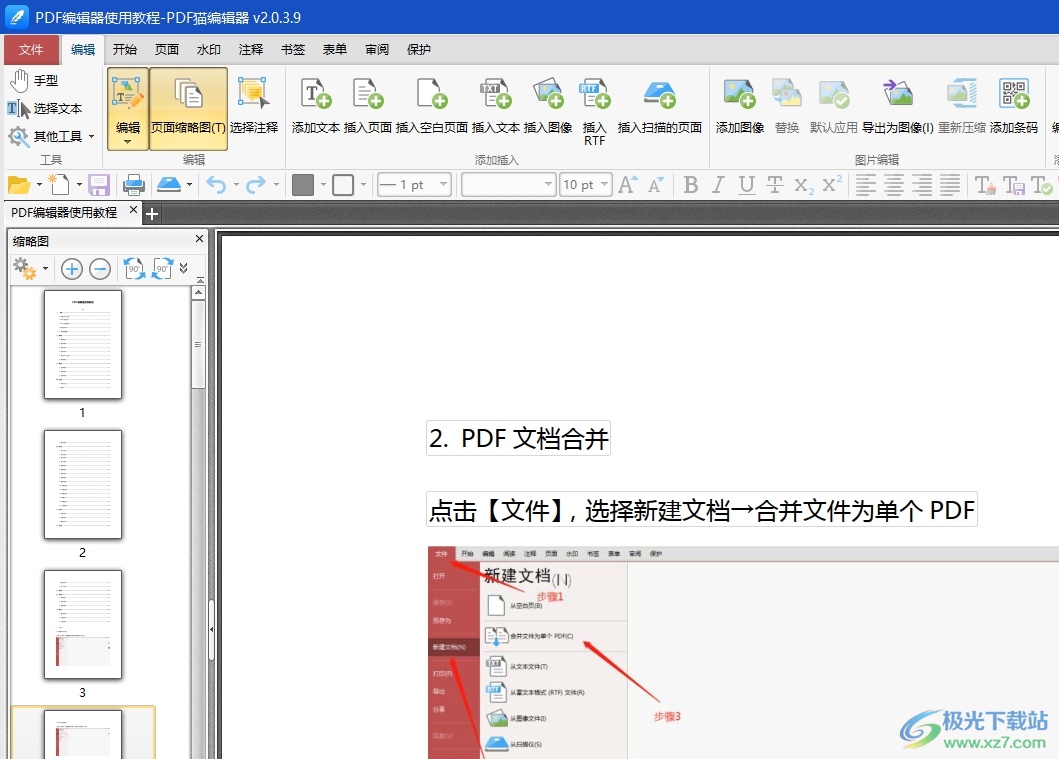Add a new document tab with plus
This screenshot has width=1059, height=759.
[152, 214]
